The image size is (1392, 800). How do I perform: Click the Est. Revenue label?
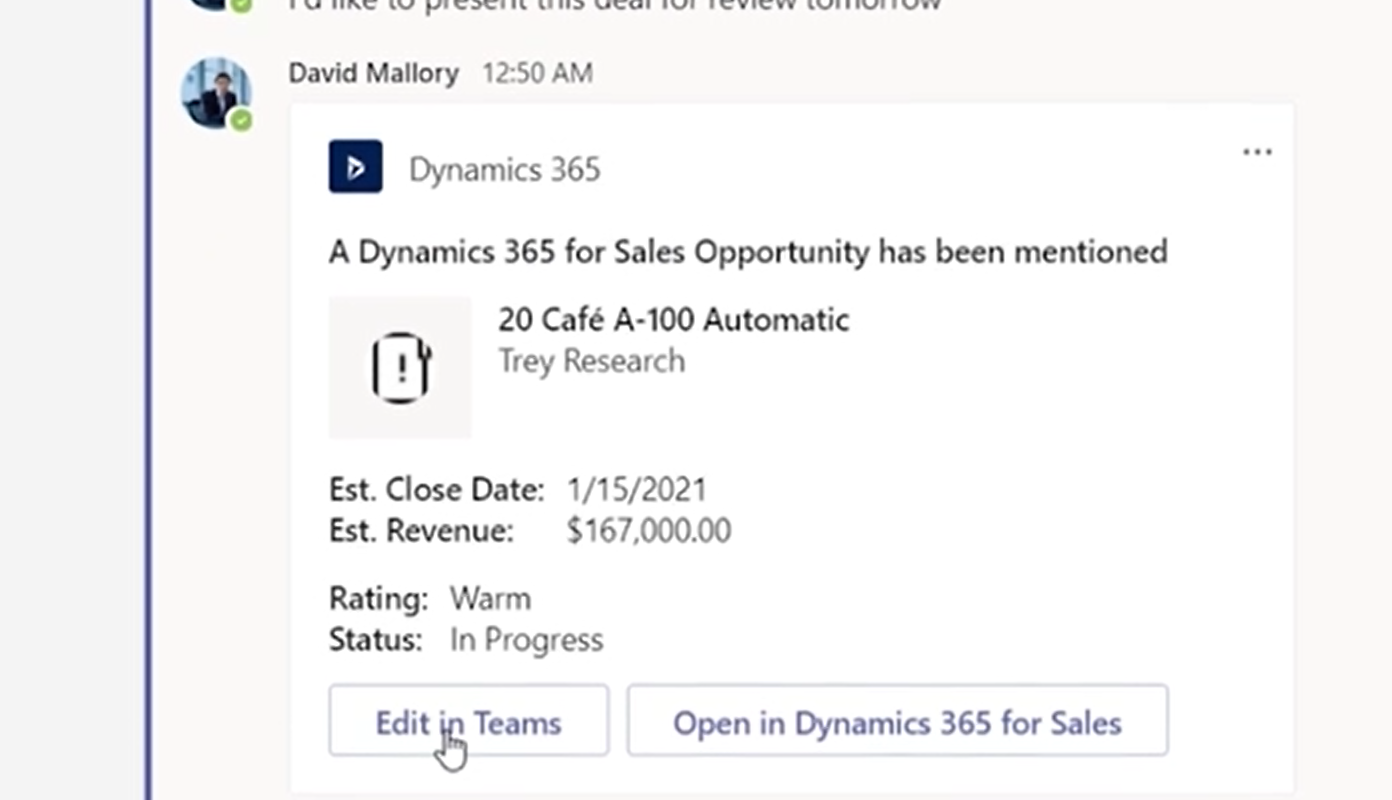click(x=421, y=530)
